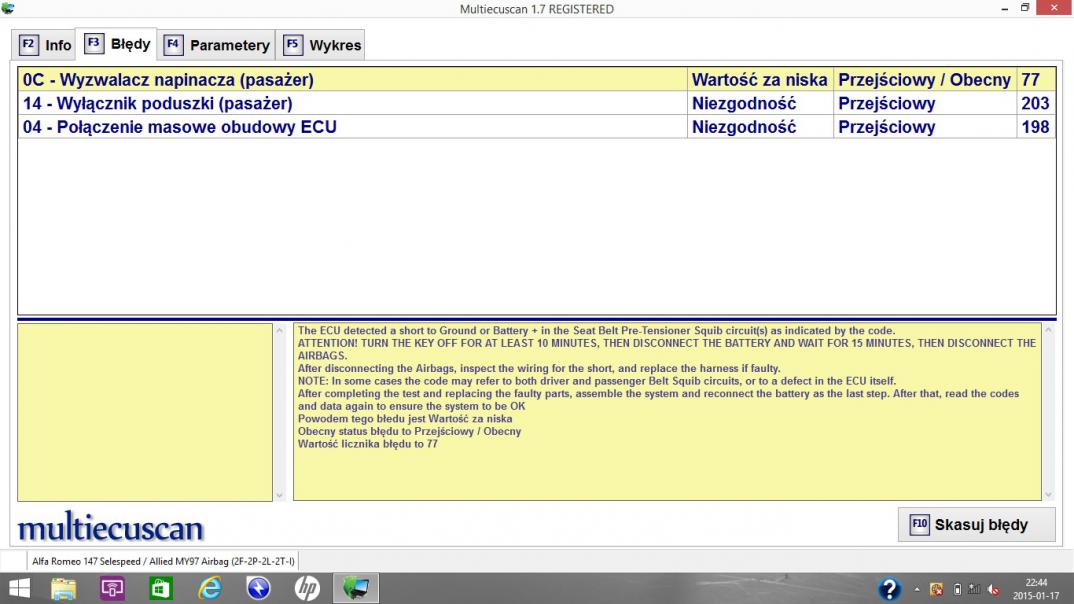Open the Parametery tab

click(x=217, y=45)
